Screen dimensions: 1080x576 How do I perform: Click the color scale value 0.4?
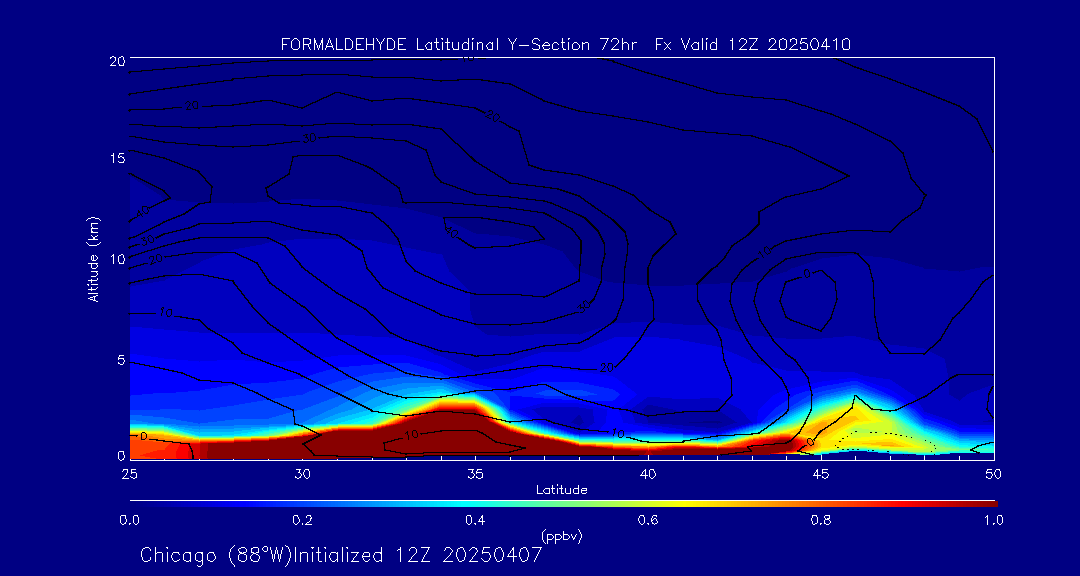point(475,520)
